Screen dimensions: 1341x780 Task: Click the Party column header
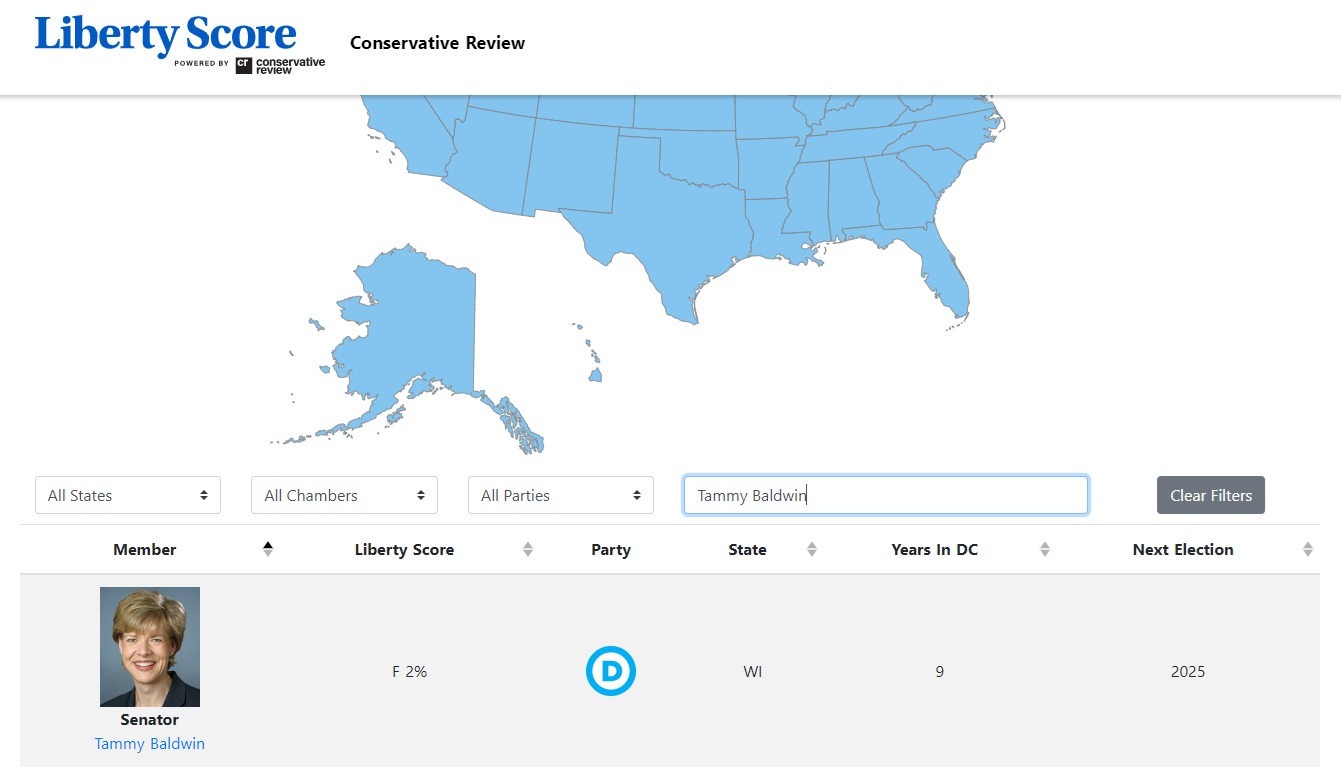coord(610,549)
